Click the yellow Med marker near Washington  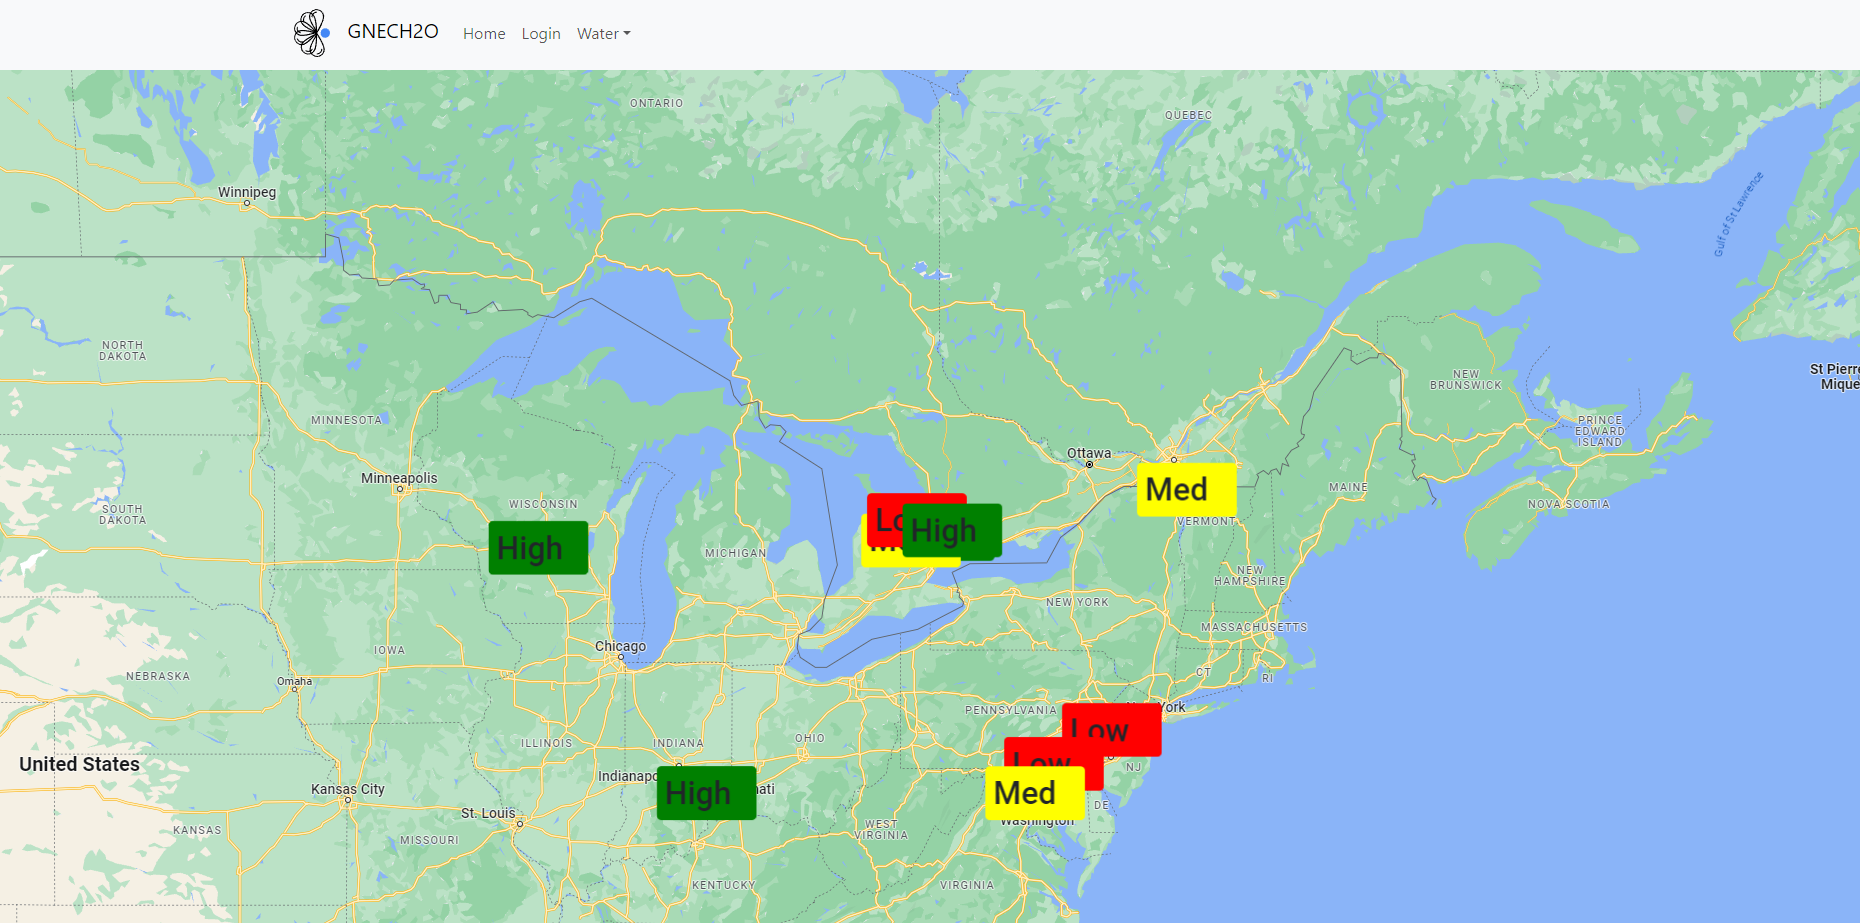tap(1035, 794)
